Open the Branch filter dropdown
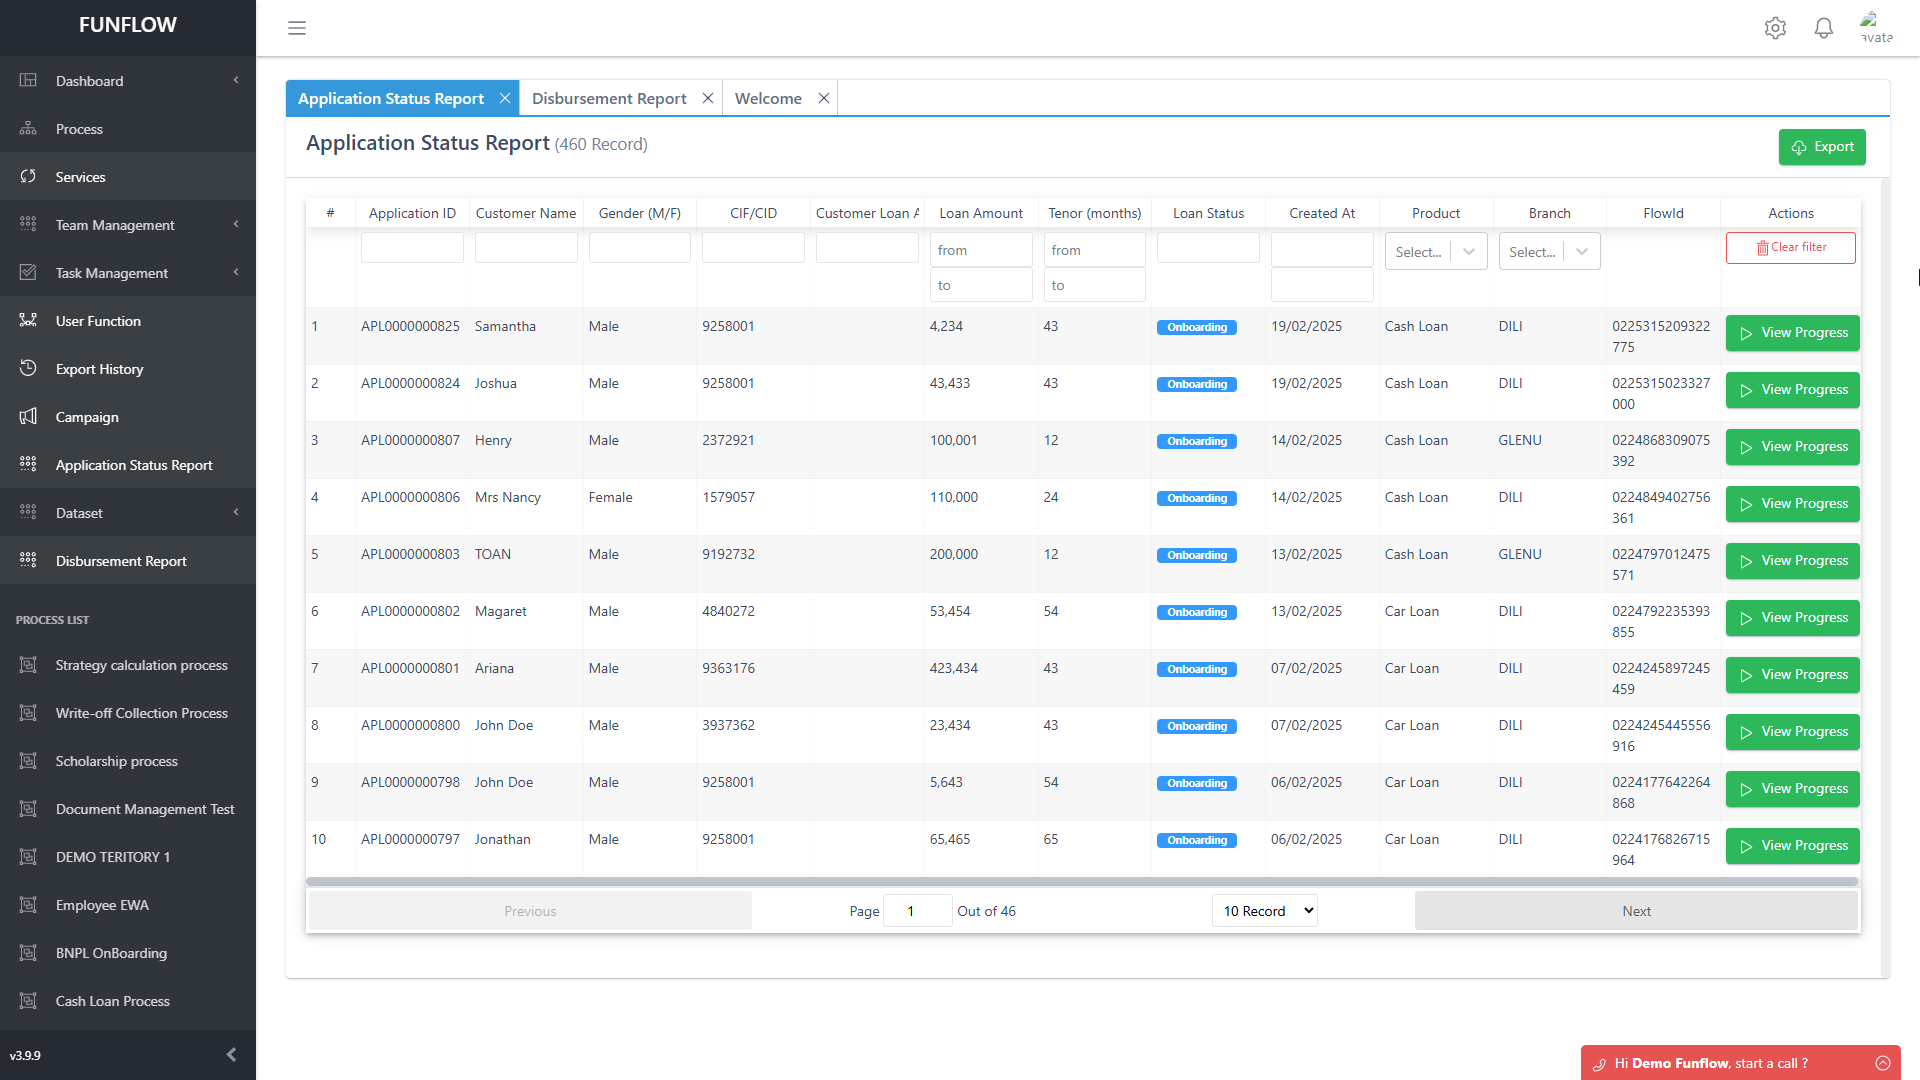This screenshot has height=1080, width=1920. click(1549, 251)
